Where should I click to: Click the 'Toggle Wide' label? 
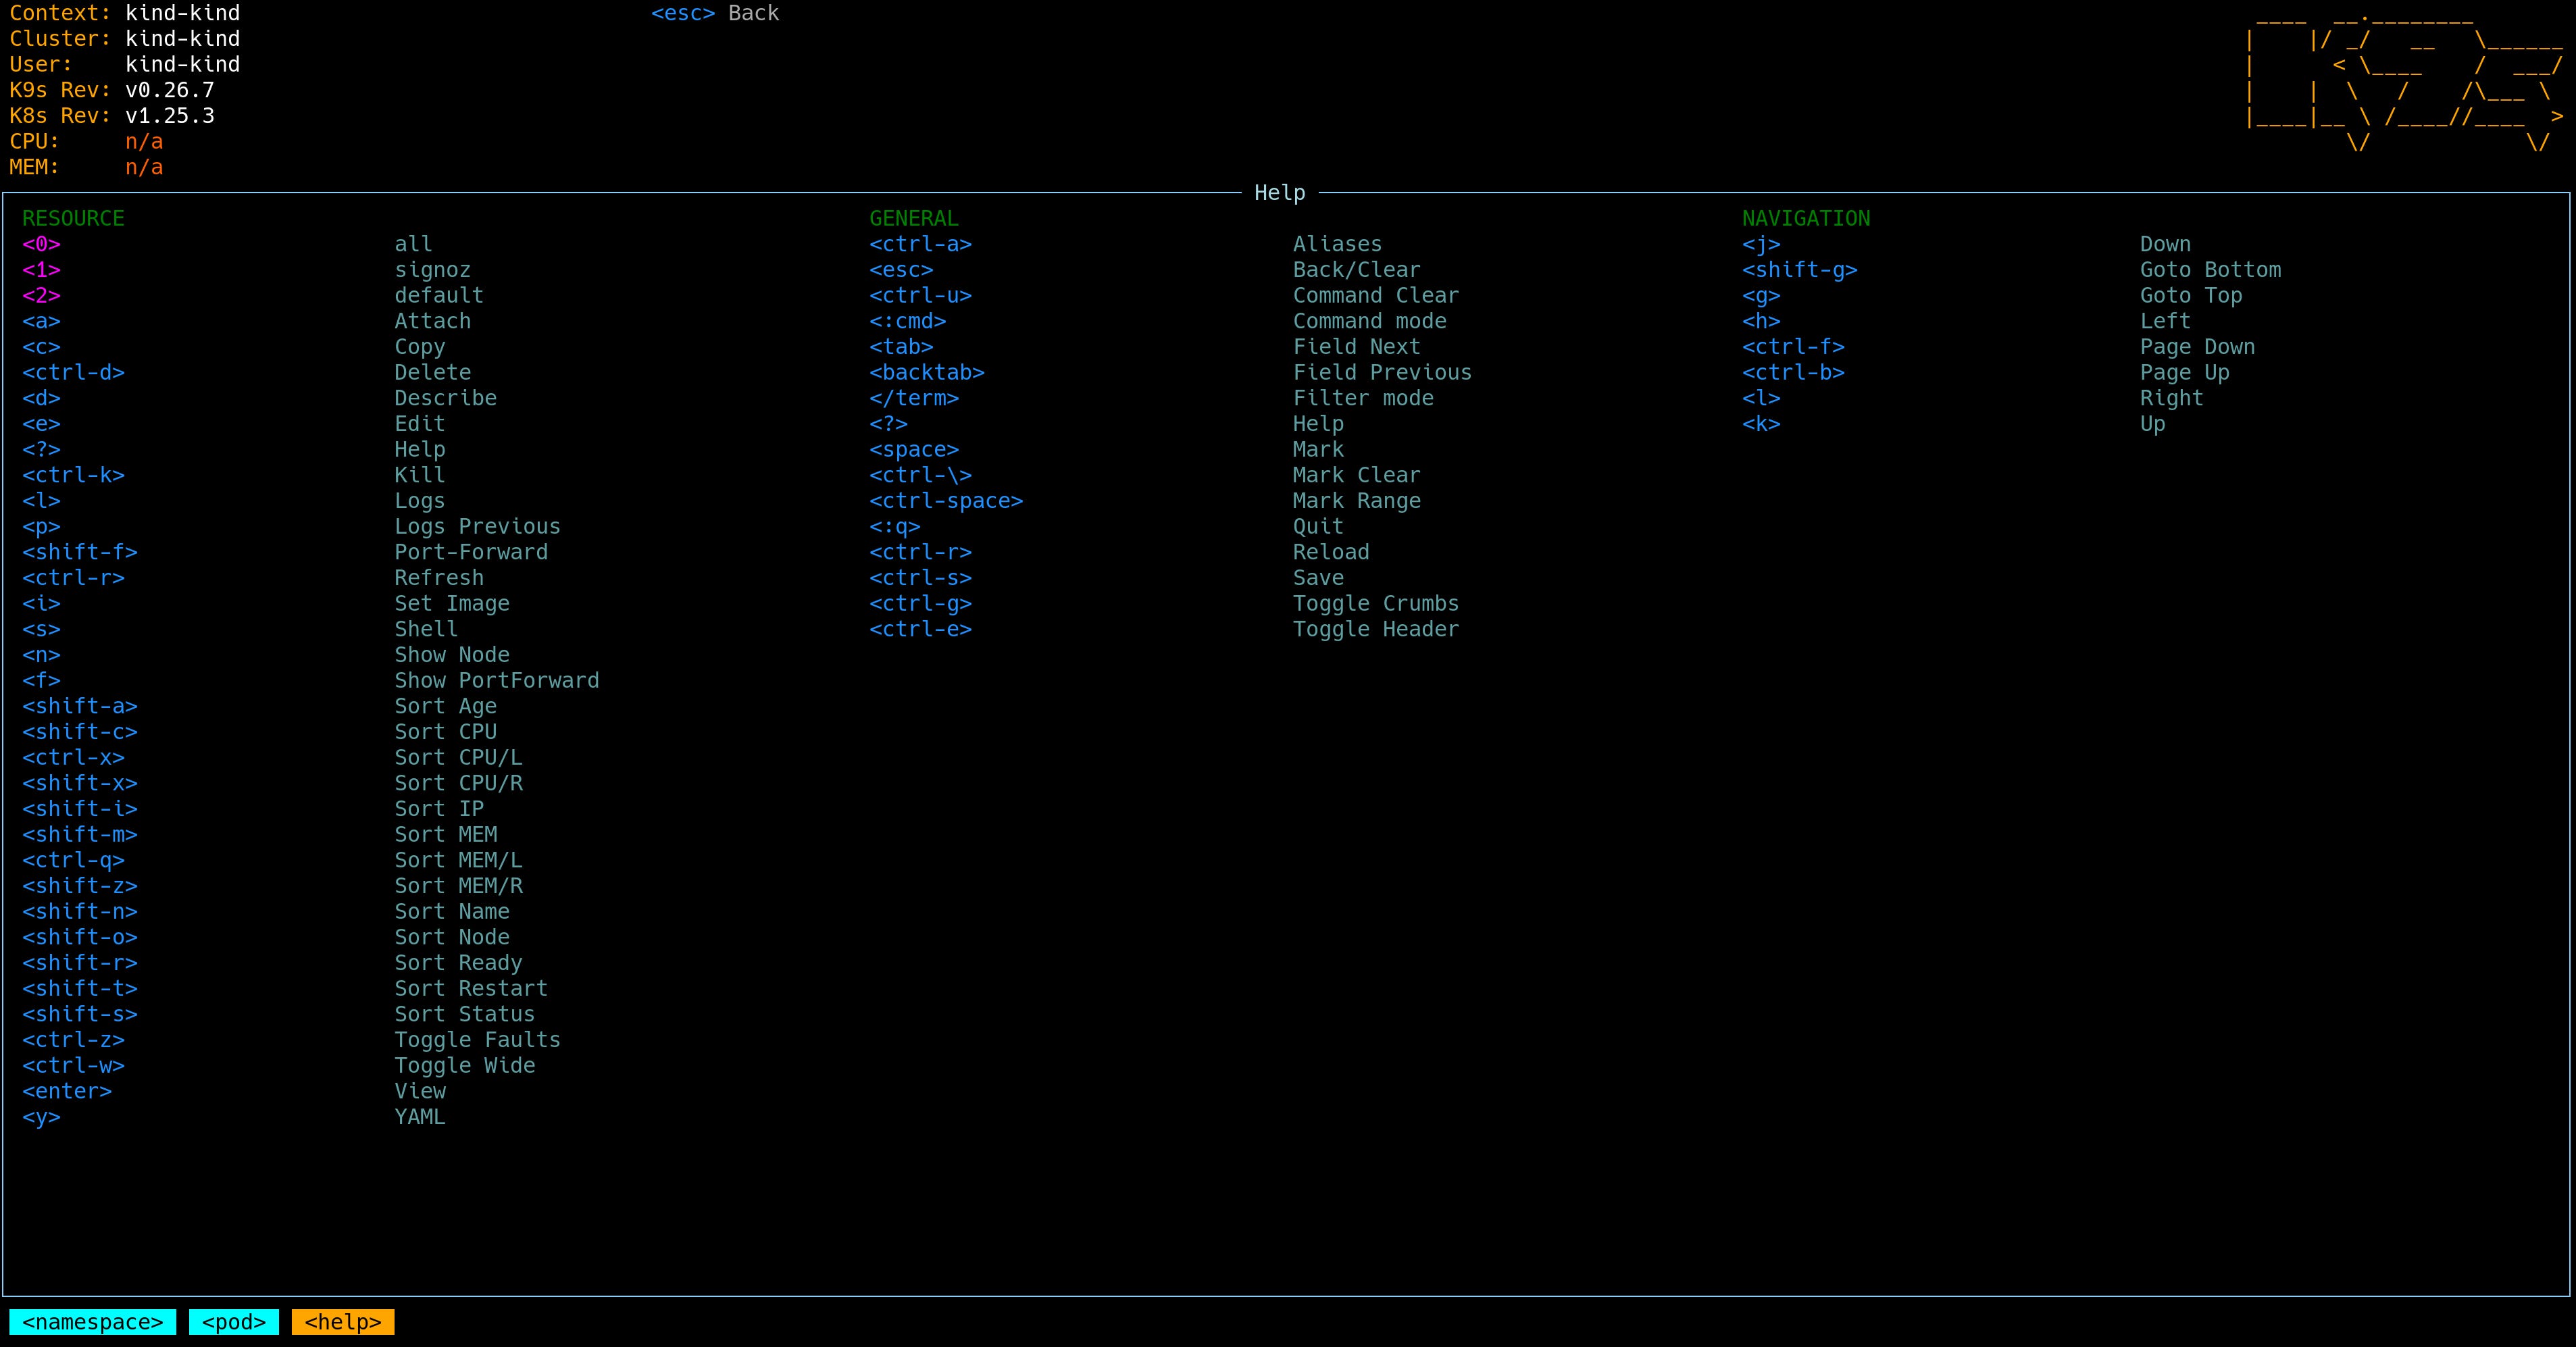click(464, 1065)
